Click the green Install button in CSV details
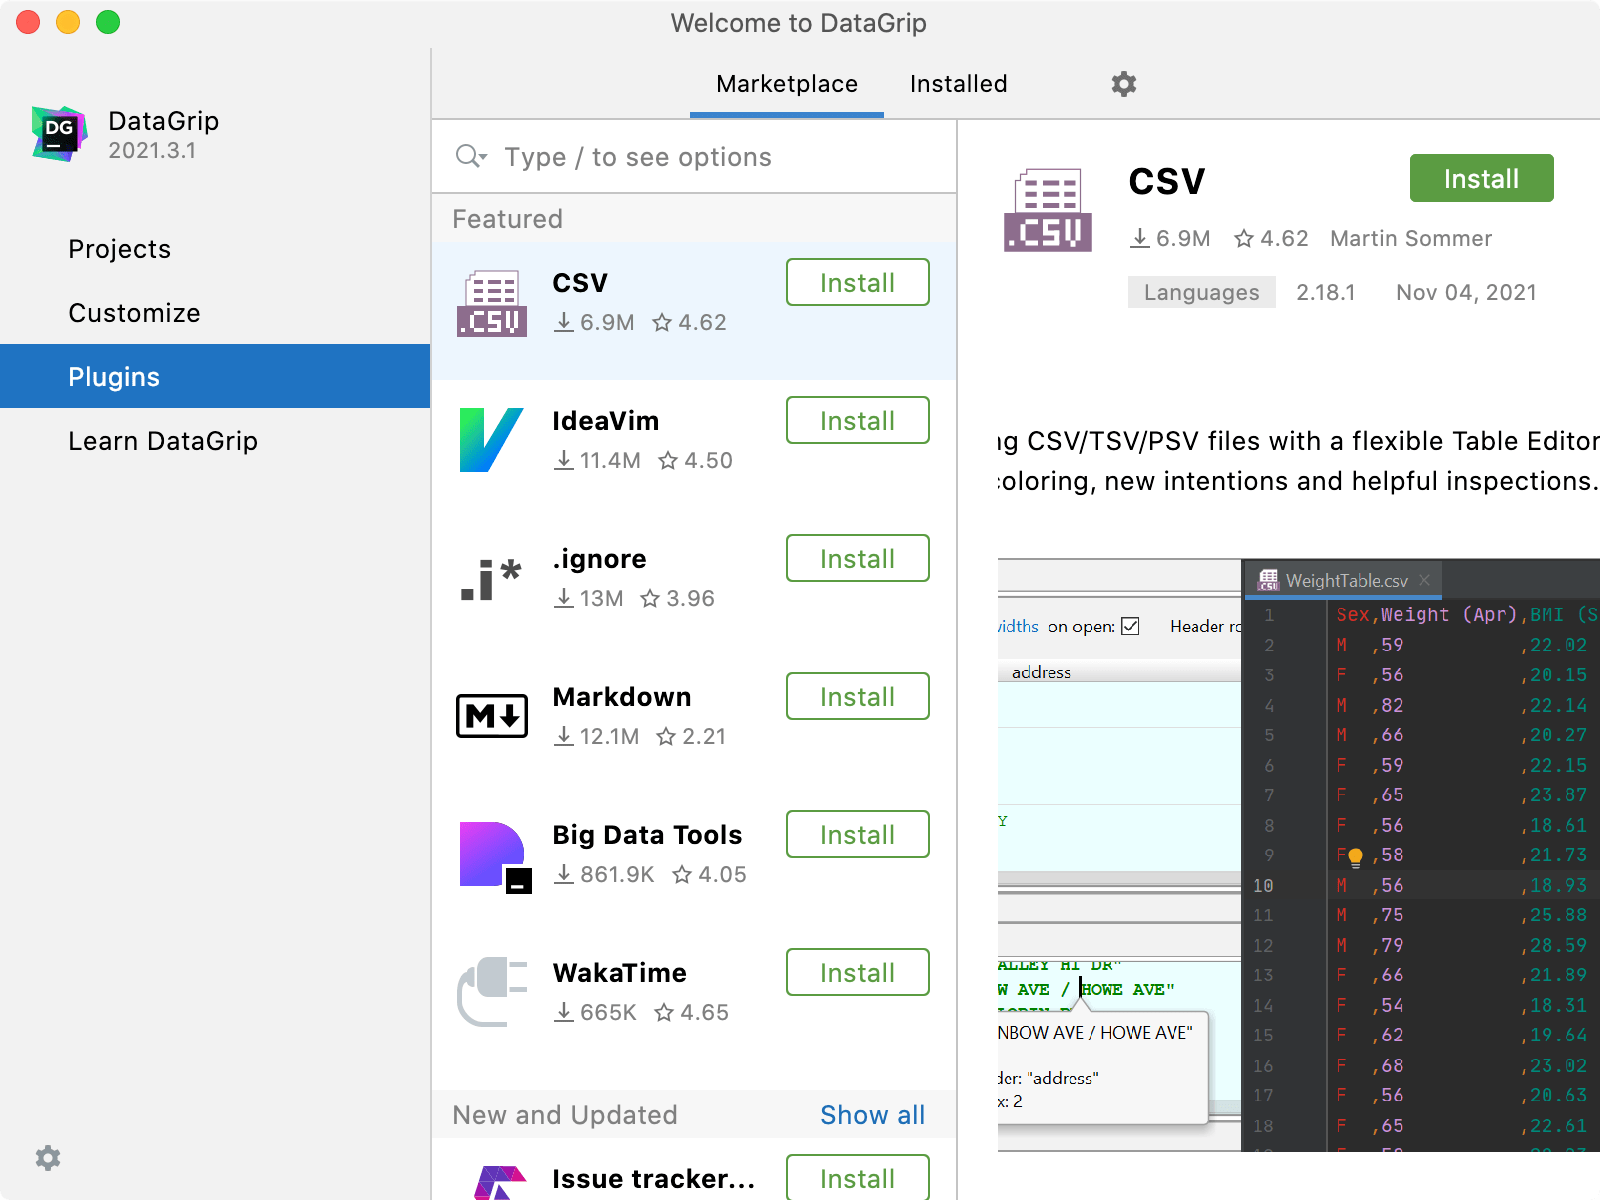 tap(1482, 178)
